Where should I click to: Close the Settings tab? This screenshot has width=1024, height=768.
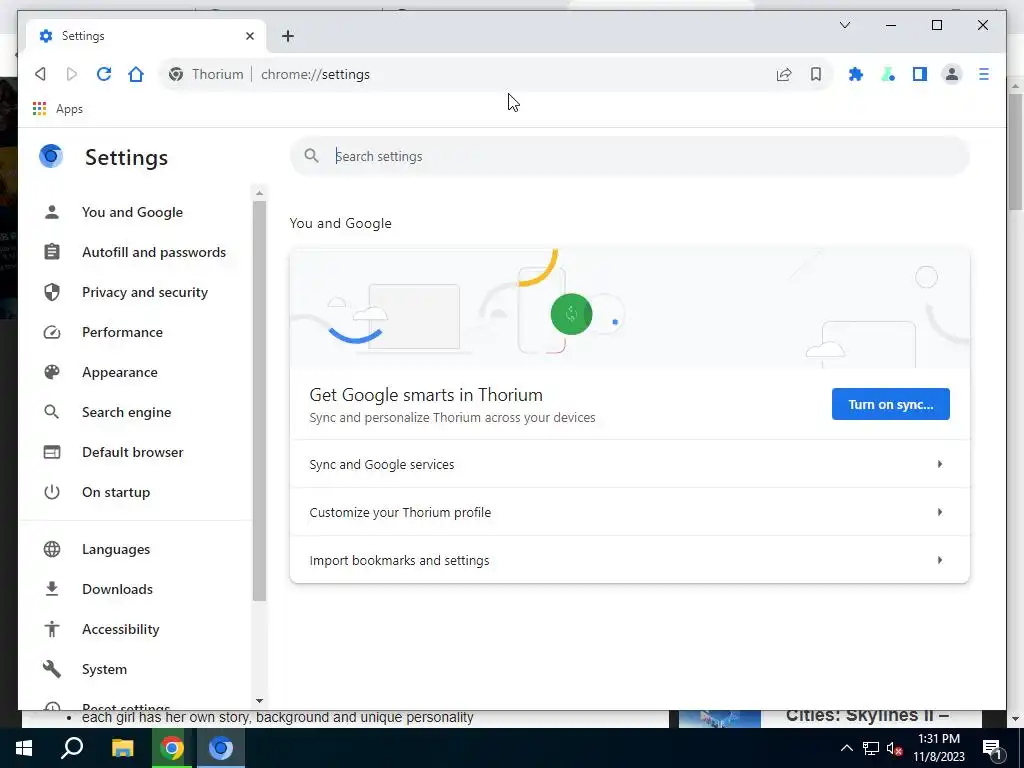click(249, 36)
